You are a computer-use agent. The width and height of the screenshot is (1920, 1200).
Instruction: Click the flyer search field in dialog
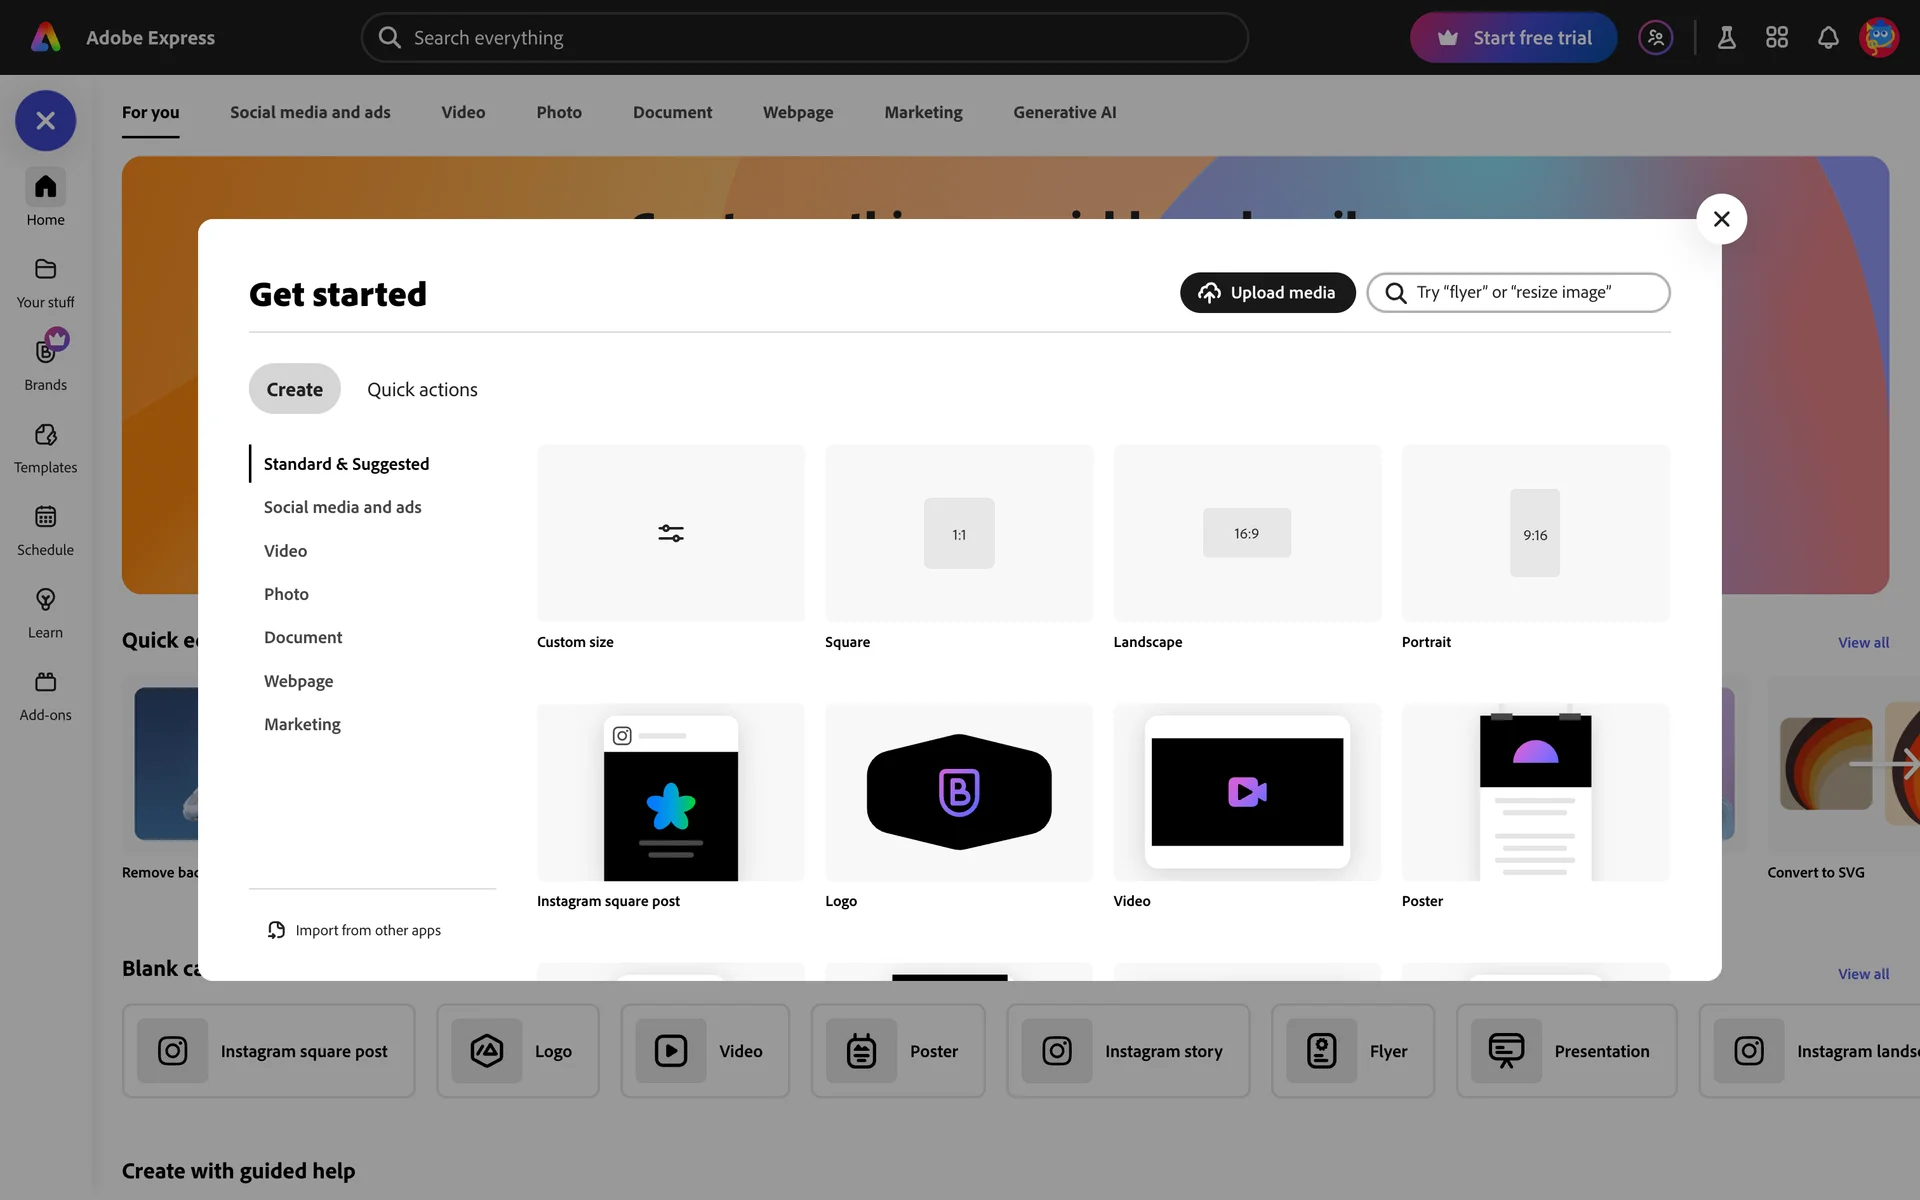pos(1530,293)
